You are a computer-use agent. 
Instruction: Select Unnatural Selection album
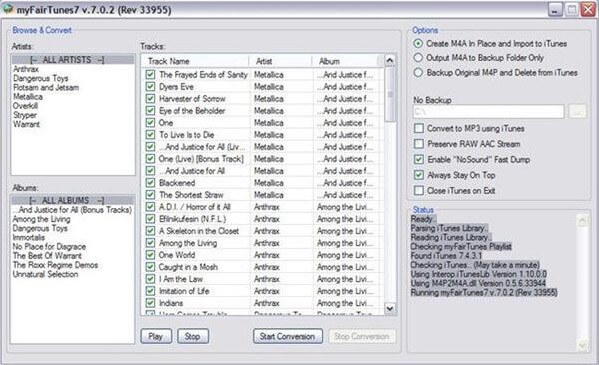(x=73, y=274)
